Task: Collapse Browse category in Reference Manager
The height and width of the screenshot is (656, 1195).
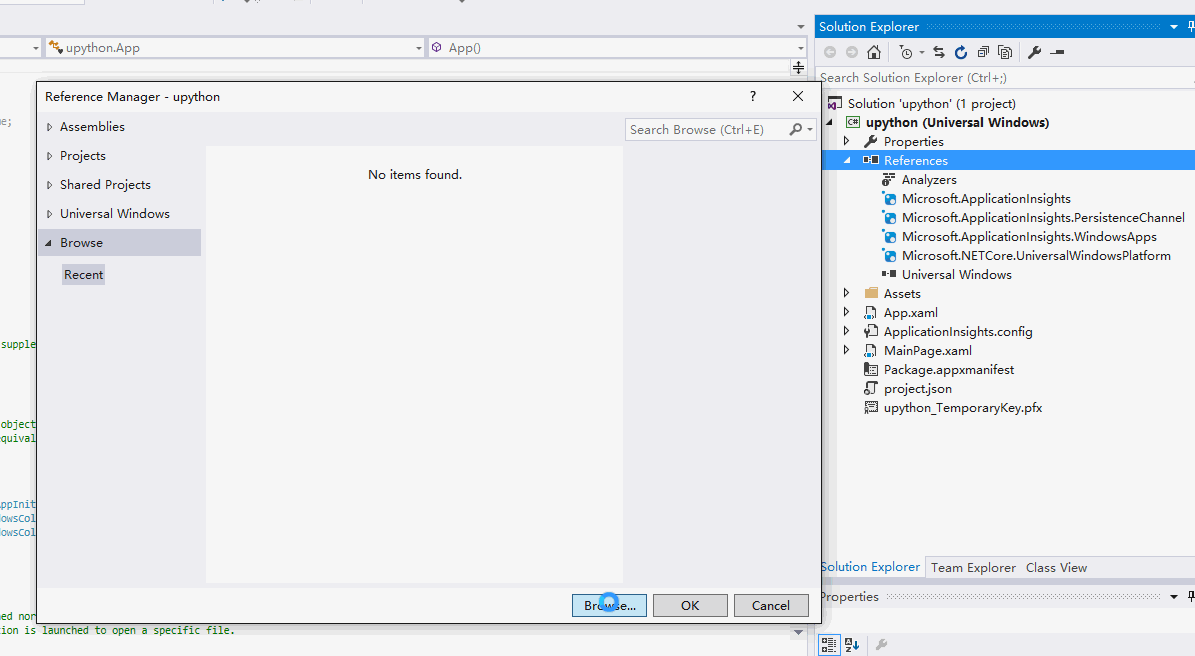Action: [x=49, y=243]
